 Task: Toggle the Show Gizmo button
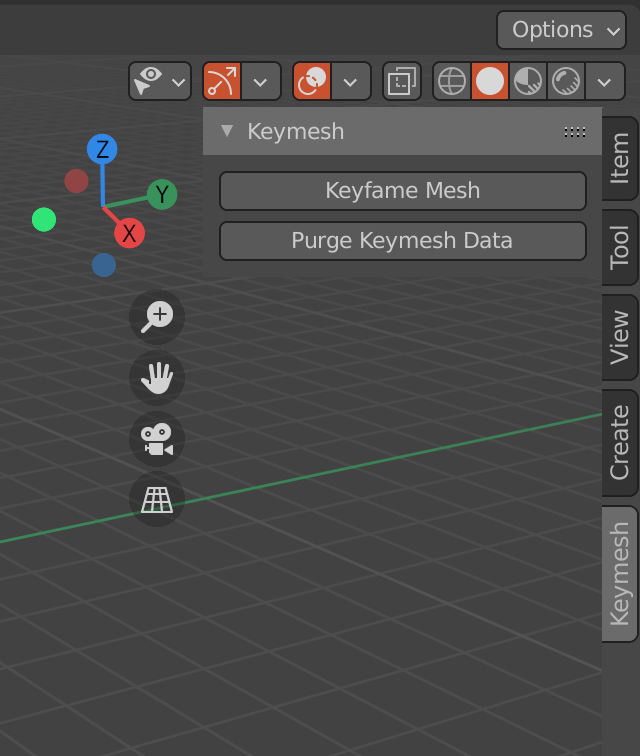[x=222, y=81]
